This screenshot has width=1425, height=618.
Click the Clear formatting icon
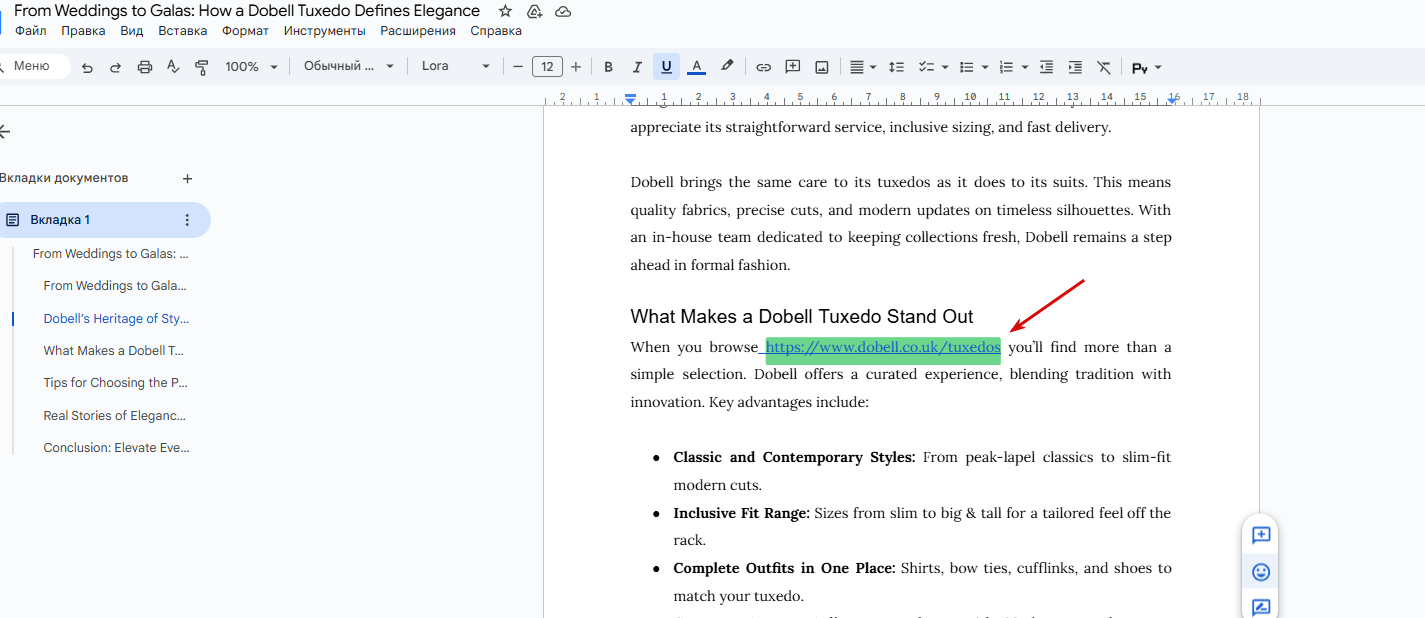click(x=1104, y=67)
